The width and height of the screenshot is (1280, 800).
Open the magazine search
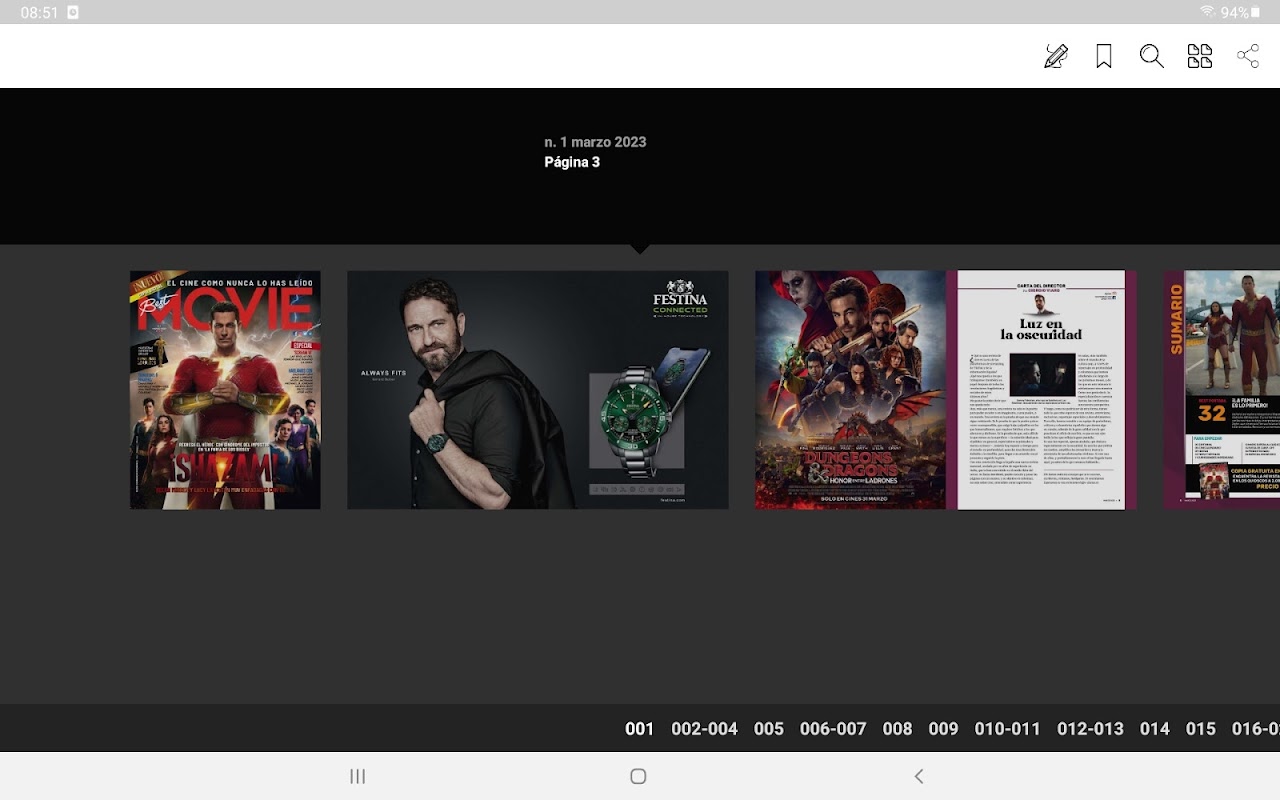1152,56
